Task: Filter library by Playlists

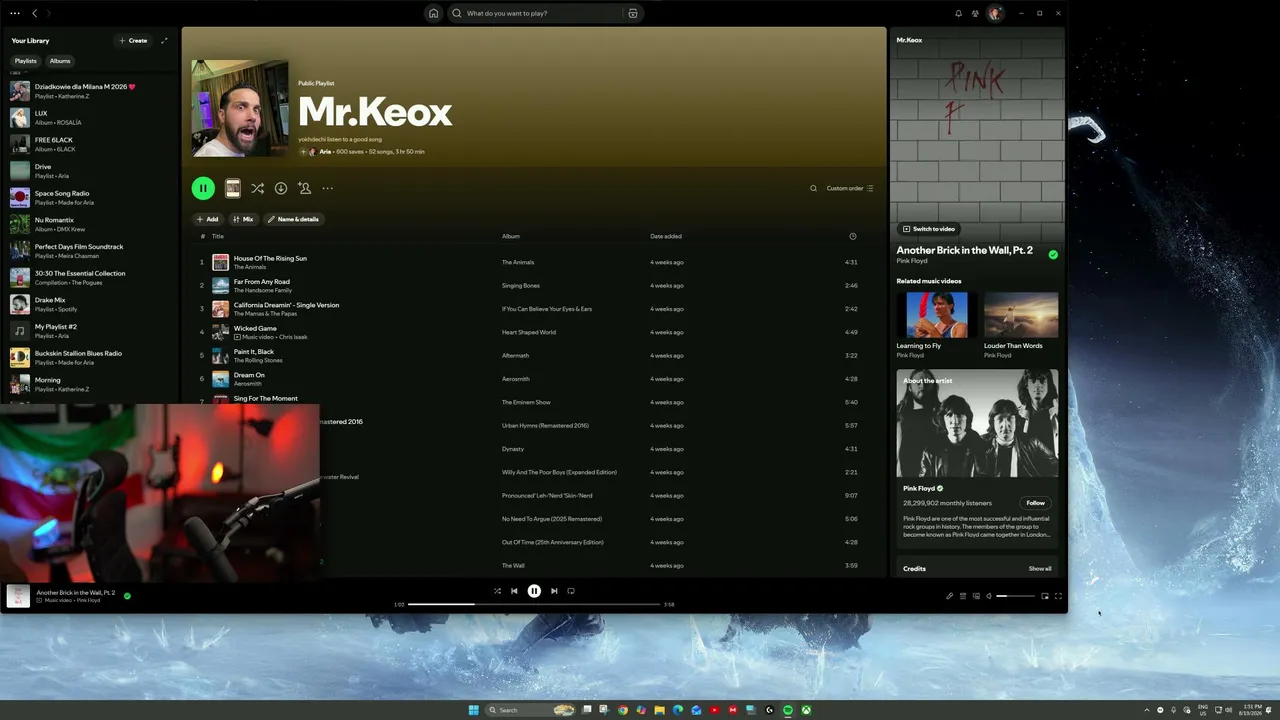Action: coord(25,61)
